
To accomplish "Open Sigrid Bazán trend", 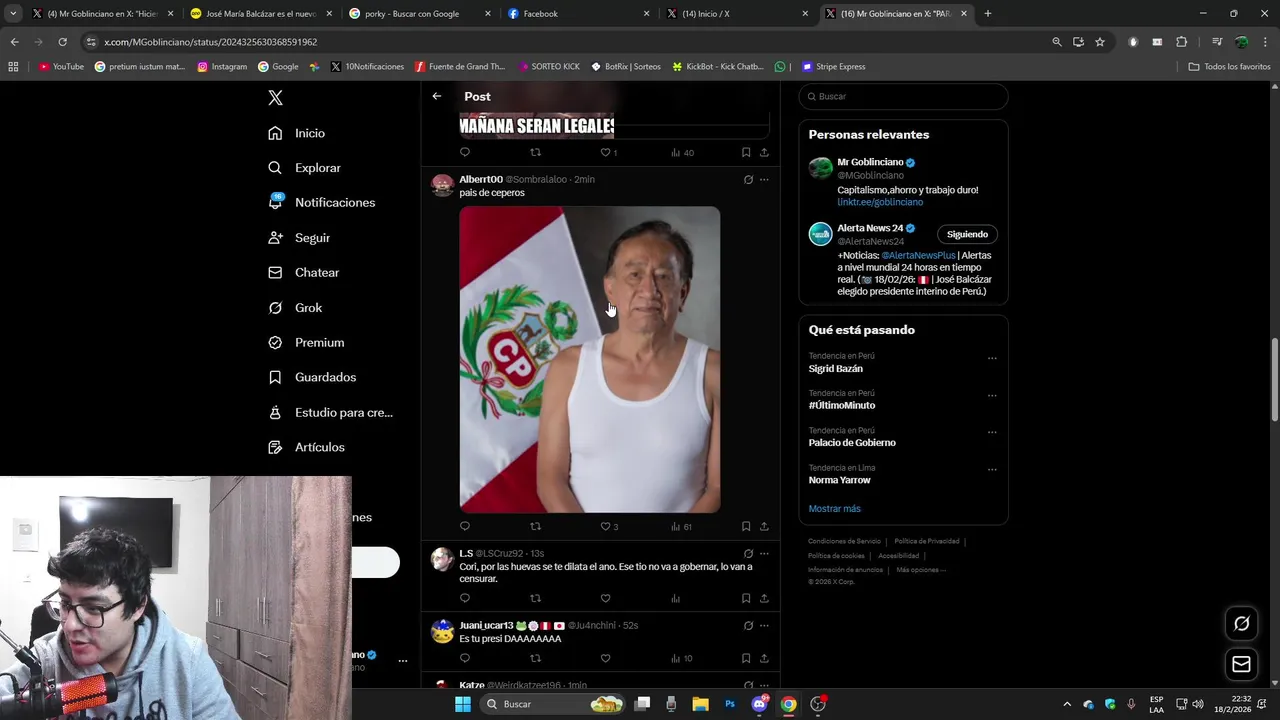I will 836,369.
